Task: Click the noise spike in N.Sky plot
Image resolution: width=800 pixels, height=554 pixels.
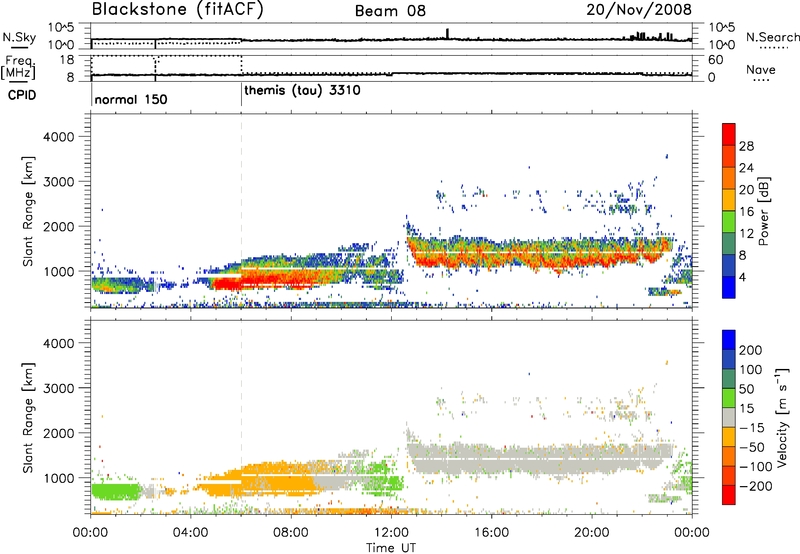Action: coord(447,34)
